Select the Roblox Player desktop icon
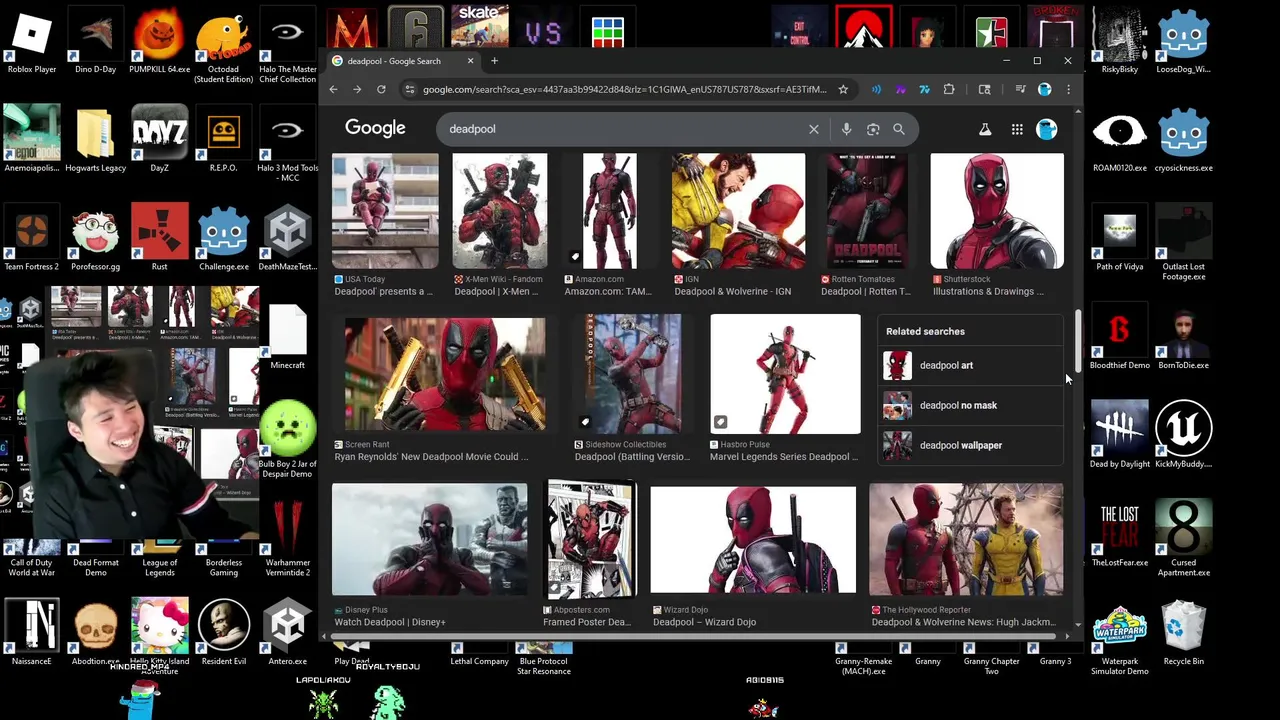 [32, 41]
